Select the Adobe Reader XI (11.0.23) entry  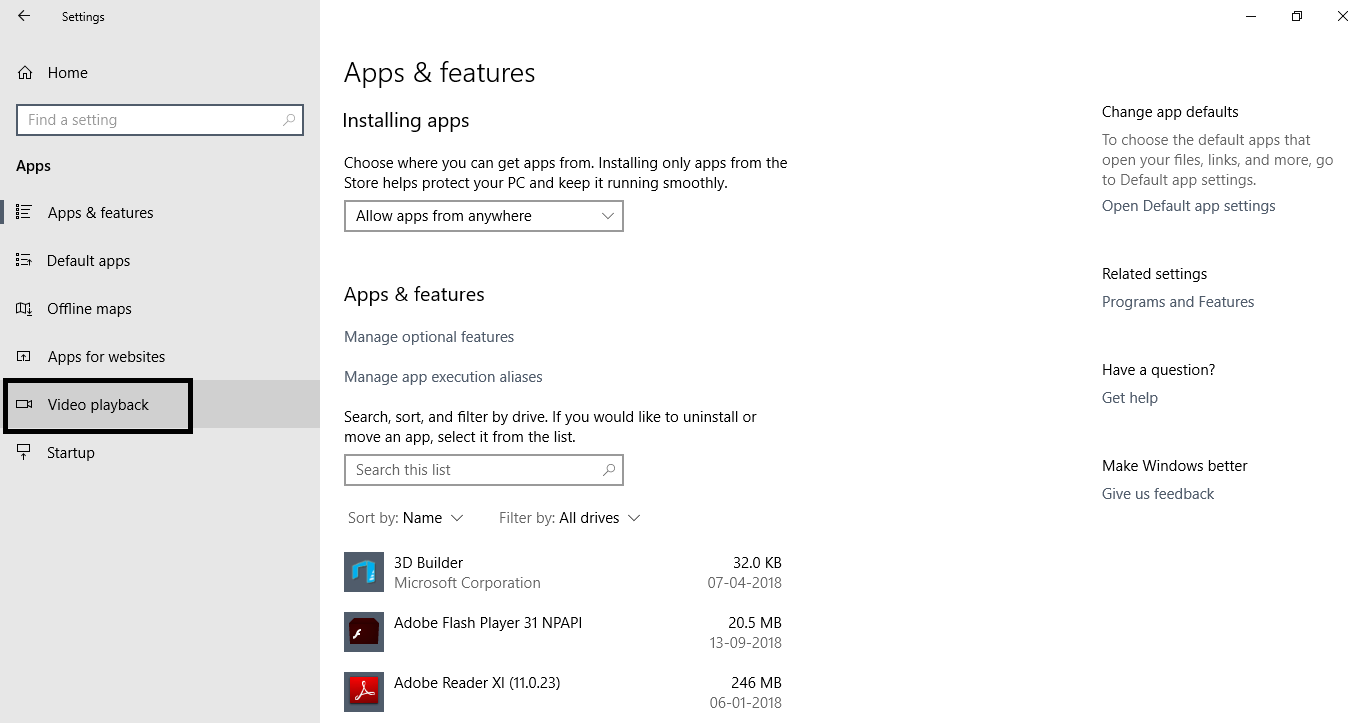point(477,683)
